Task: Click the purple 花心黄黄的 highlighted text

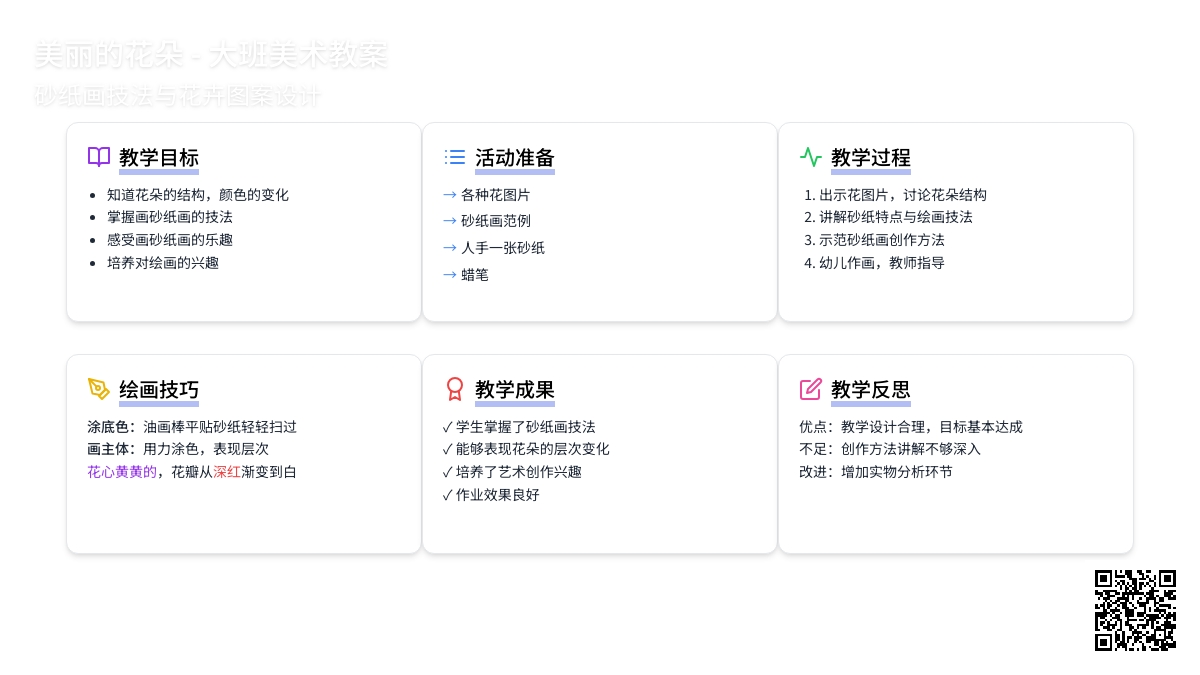Action: (122, 472)
